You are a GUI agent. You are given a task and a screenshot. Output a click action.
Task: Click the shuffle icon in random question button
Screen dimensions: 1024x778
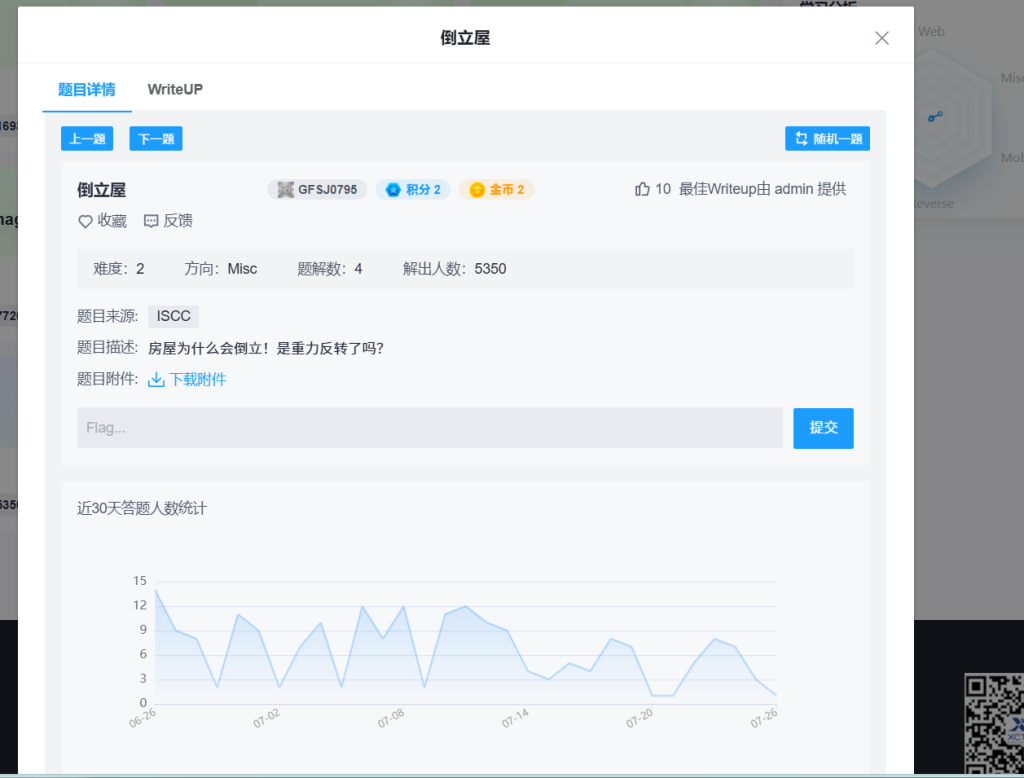[x=801, y=139]
